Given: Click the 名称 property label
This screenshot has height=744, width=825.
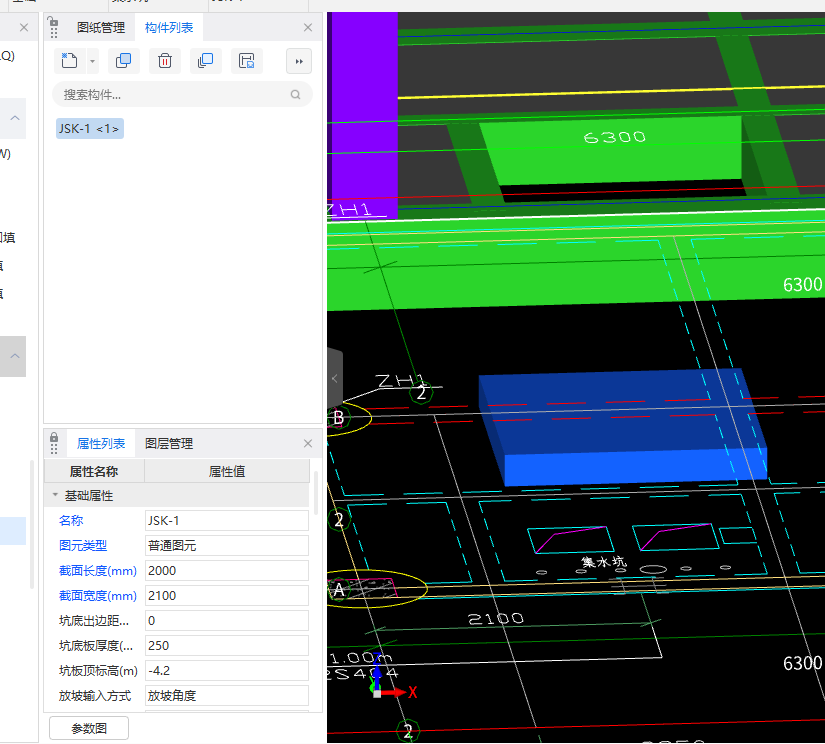Looking at the screenshot, I should (71, 520).
